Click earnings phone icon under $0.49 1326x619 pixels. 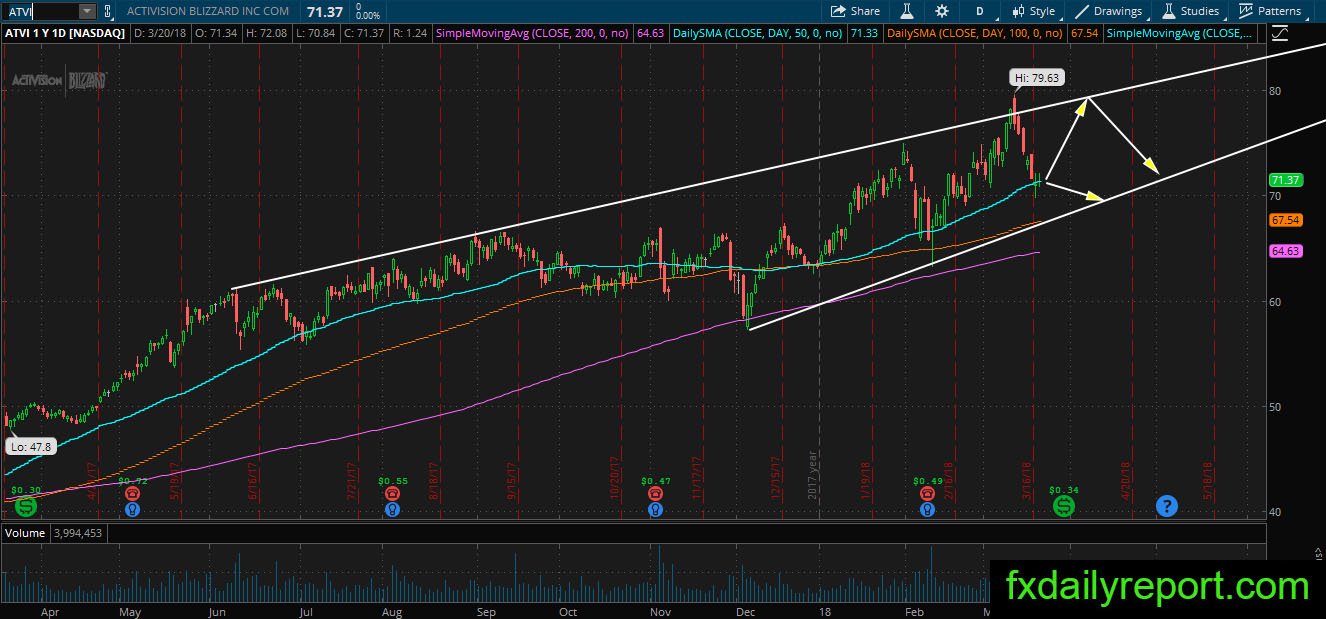tap(929, 494)
